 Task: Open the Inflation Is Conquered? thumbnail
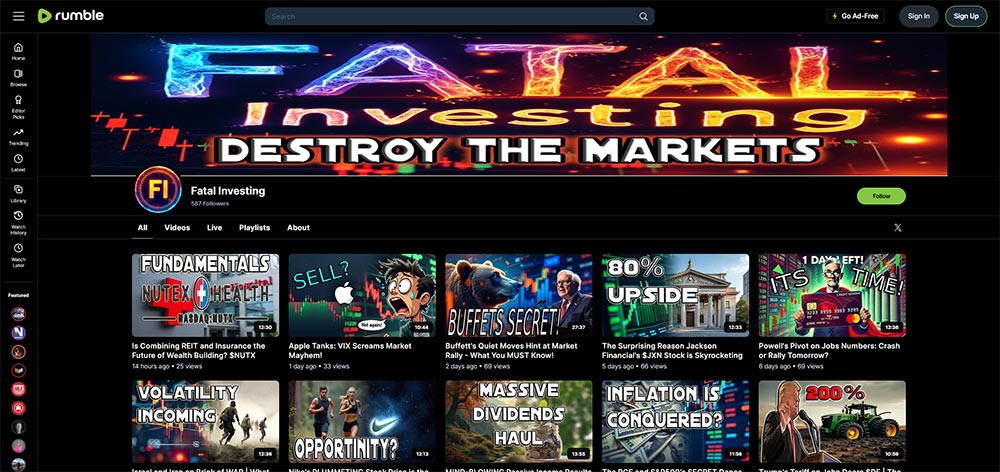click(675, 422)
